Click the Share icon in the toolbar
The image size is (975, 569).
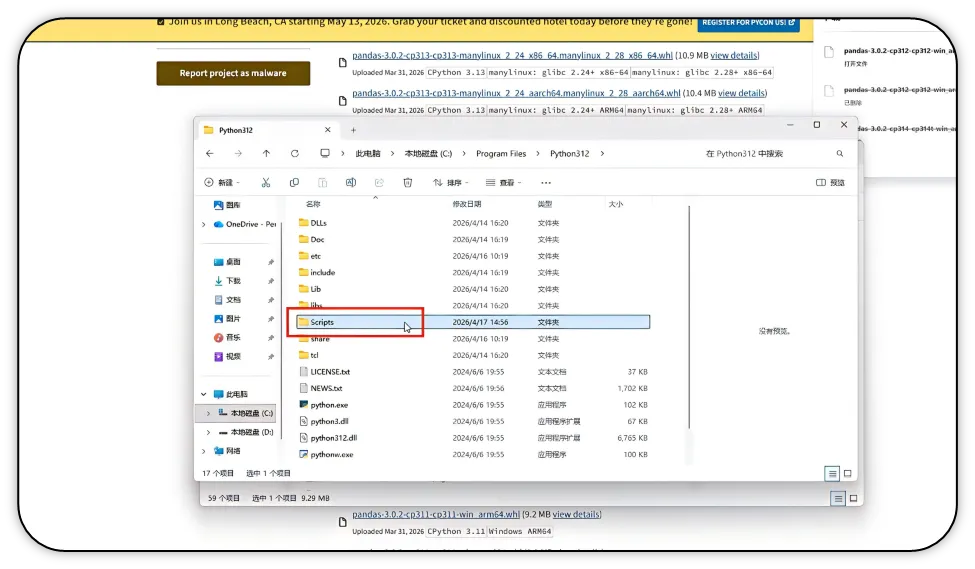pyautogui.click(x=379, y=183)
